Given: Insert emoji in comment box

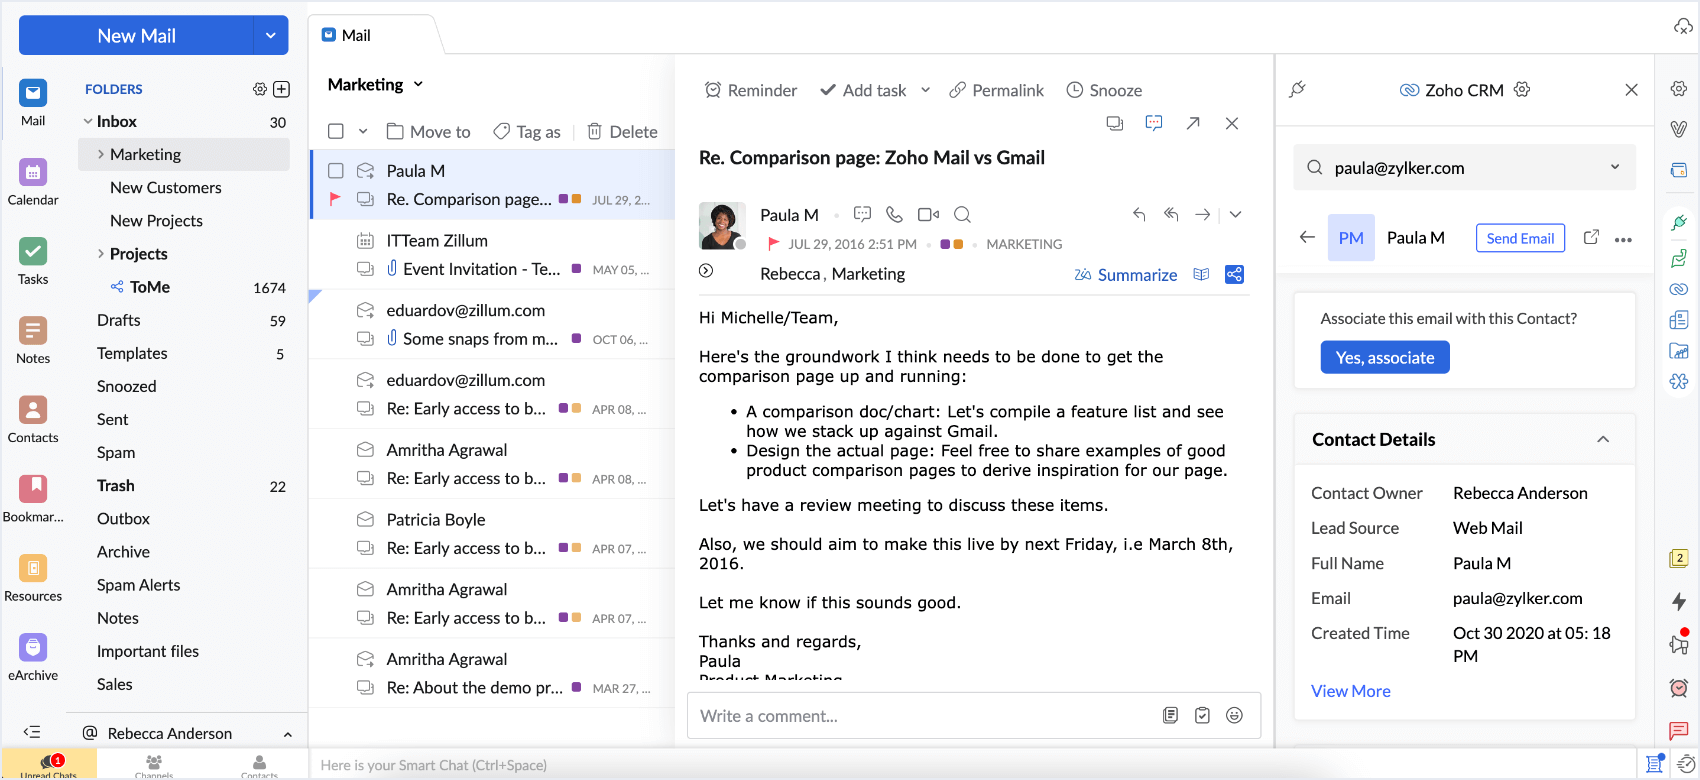Looking at the screenshot, I should point(1235,715).
